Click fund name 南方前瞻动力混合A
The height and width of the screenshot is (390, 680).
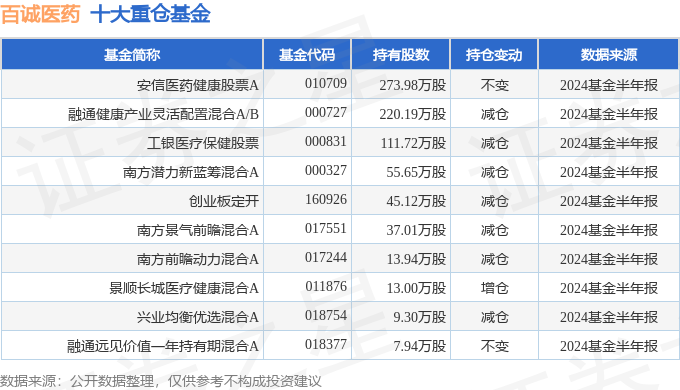click(198, 259)
